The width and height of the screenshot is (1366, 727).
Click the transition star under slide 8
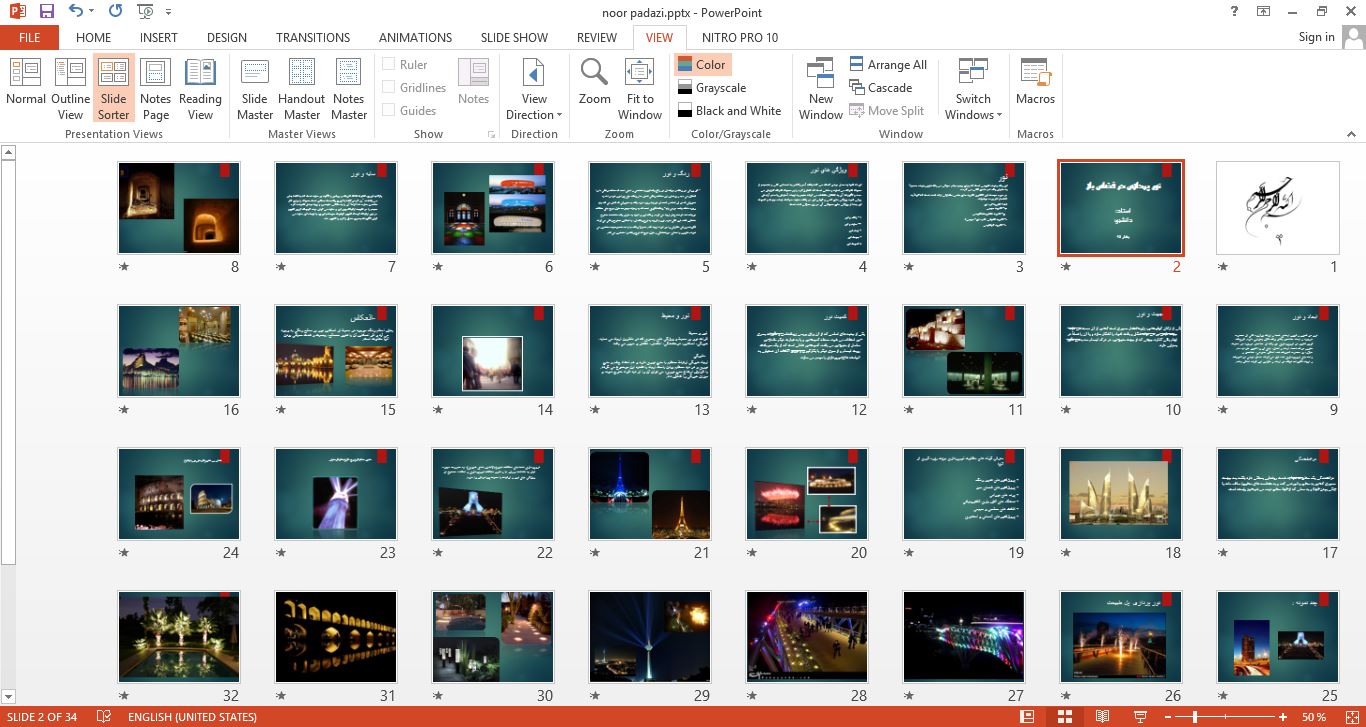(123, 267)
